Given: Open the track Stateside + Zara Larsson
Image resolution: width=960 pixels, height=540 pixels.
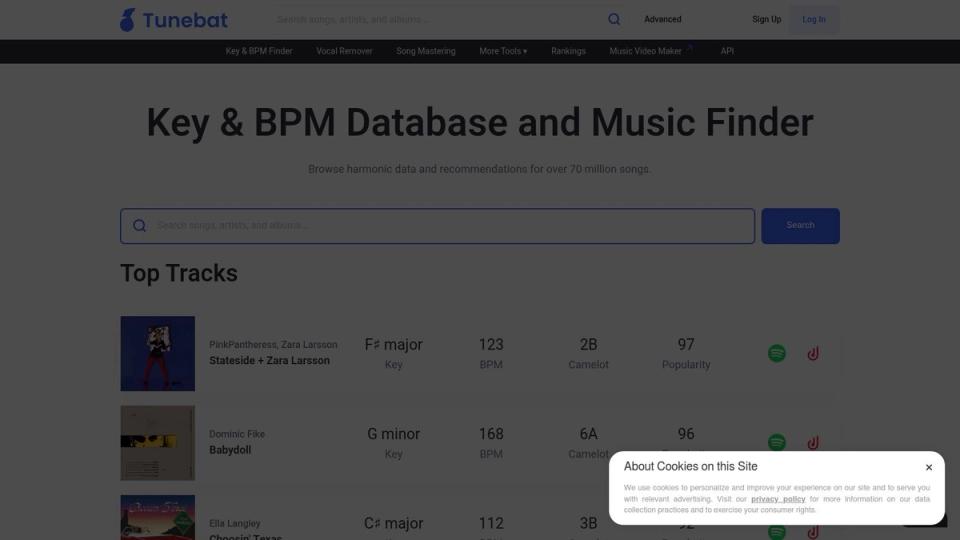Looking at the screenshot, I should (269, 361).
